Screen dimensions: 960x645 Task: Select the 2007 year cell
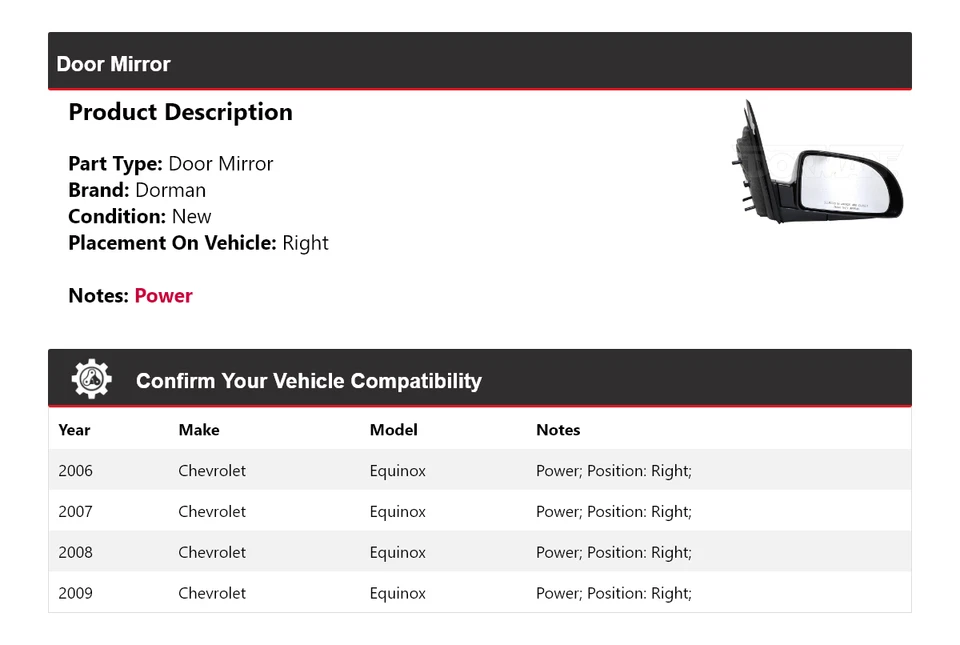[x=75, y=511]
